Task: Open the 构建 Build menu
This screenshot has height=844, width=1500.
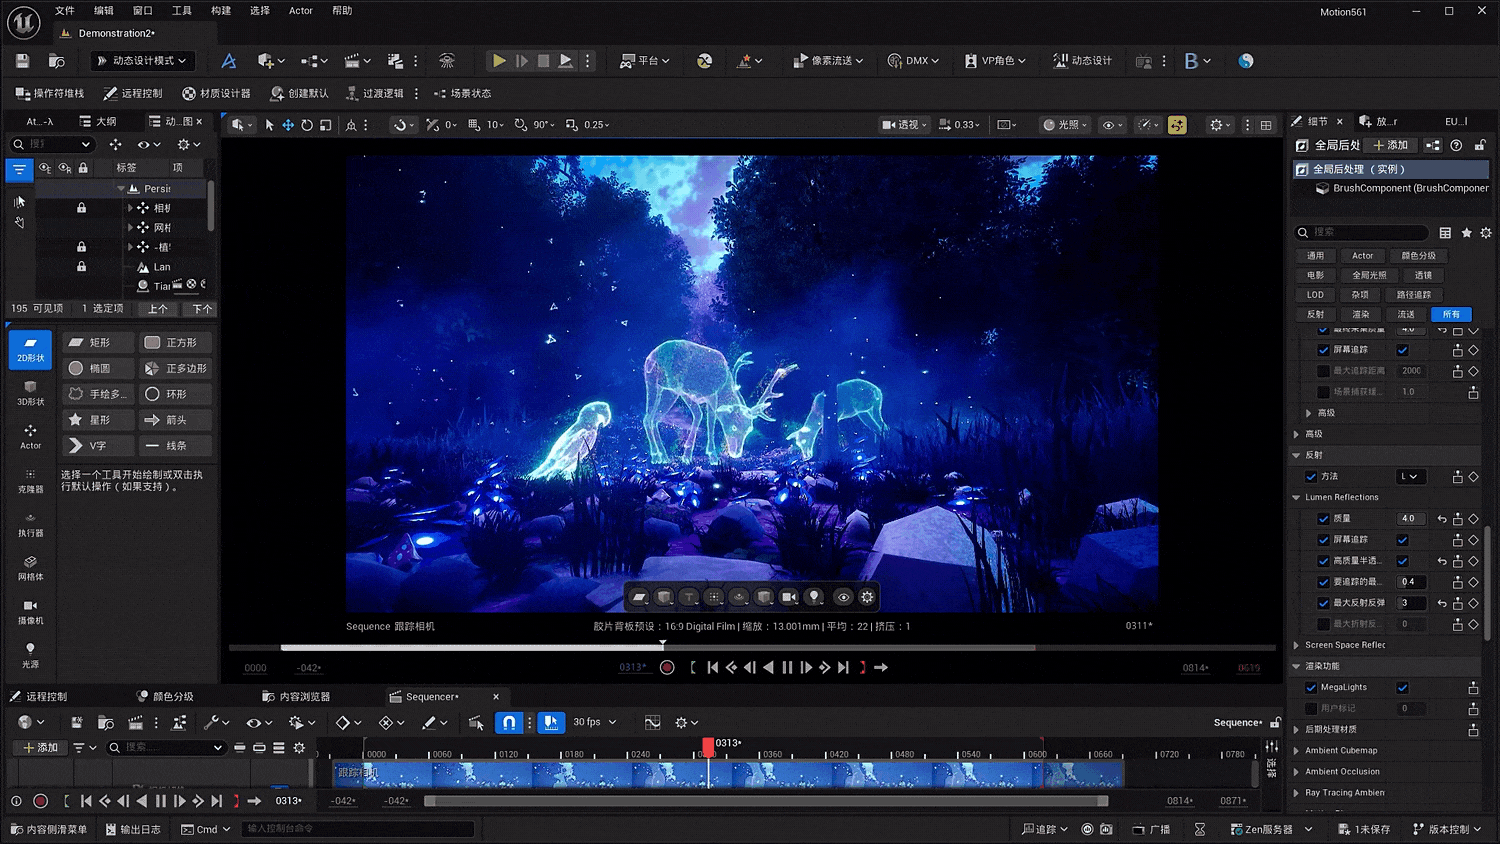Action: tap(221, 10)
